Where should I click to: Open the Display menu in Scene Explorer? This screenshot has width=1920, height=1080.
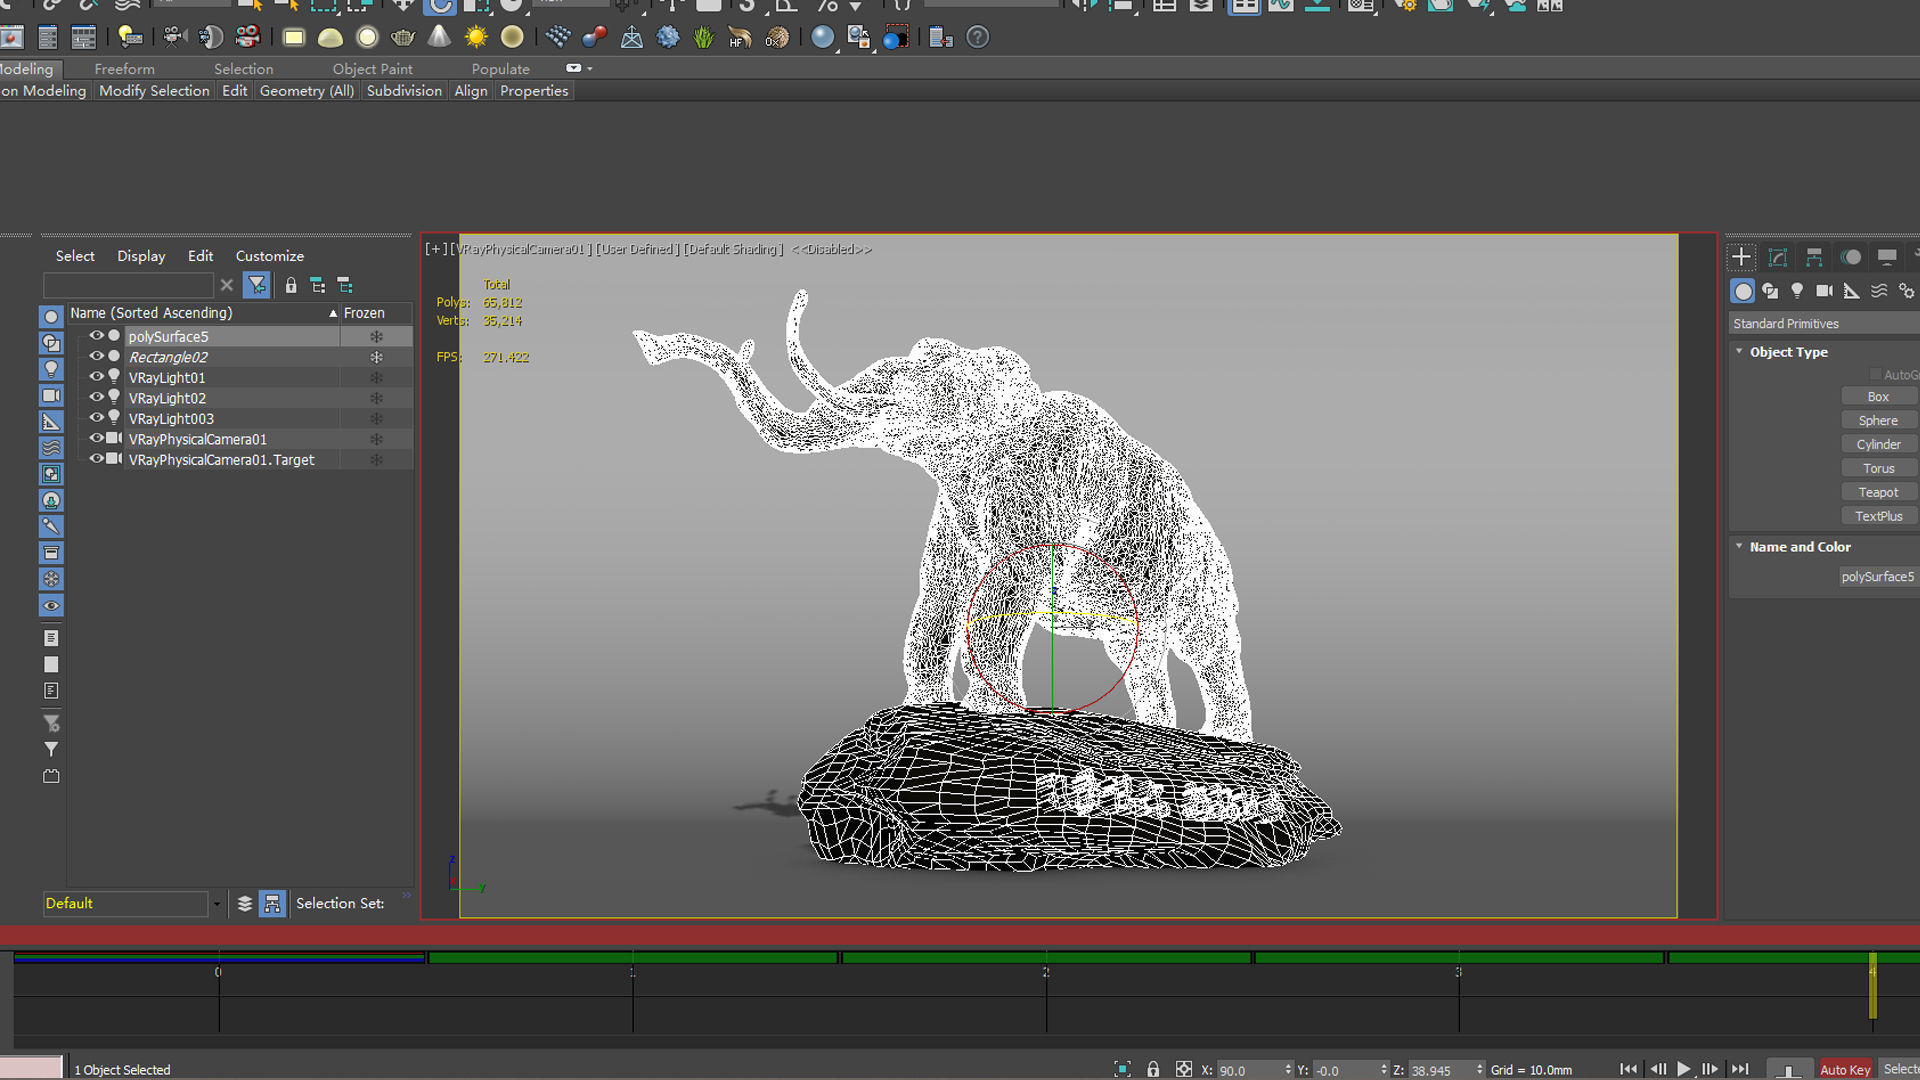tap(141, 256)
